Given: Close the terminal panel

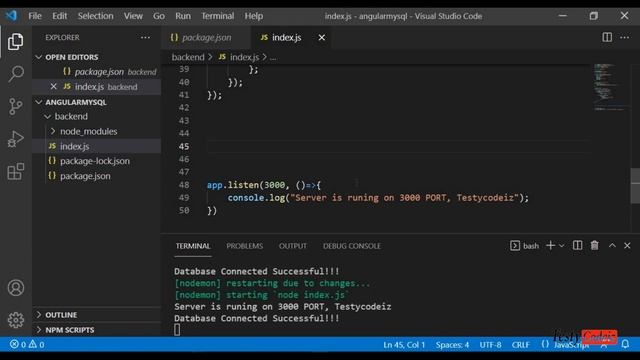Looking at the screenshot, I should coord(627,245).
